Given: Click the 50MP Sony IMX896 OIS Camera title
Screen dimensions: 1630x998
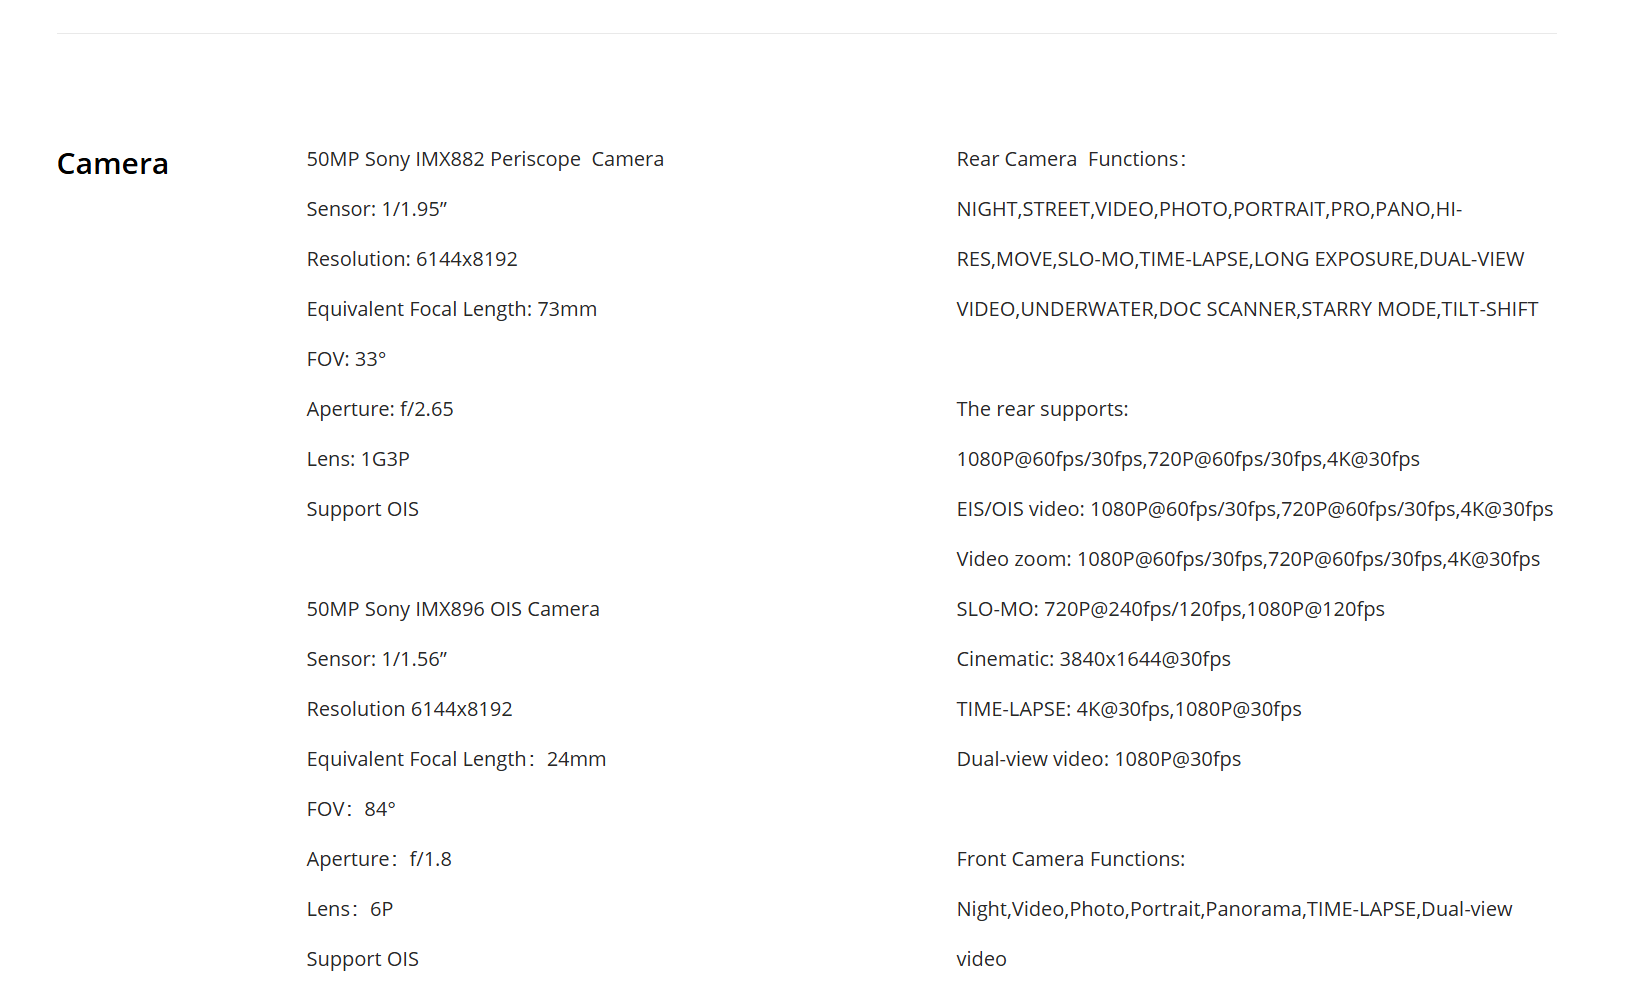Looking at the screenshot, I should (453, 609).
